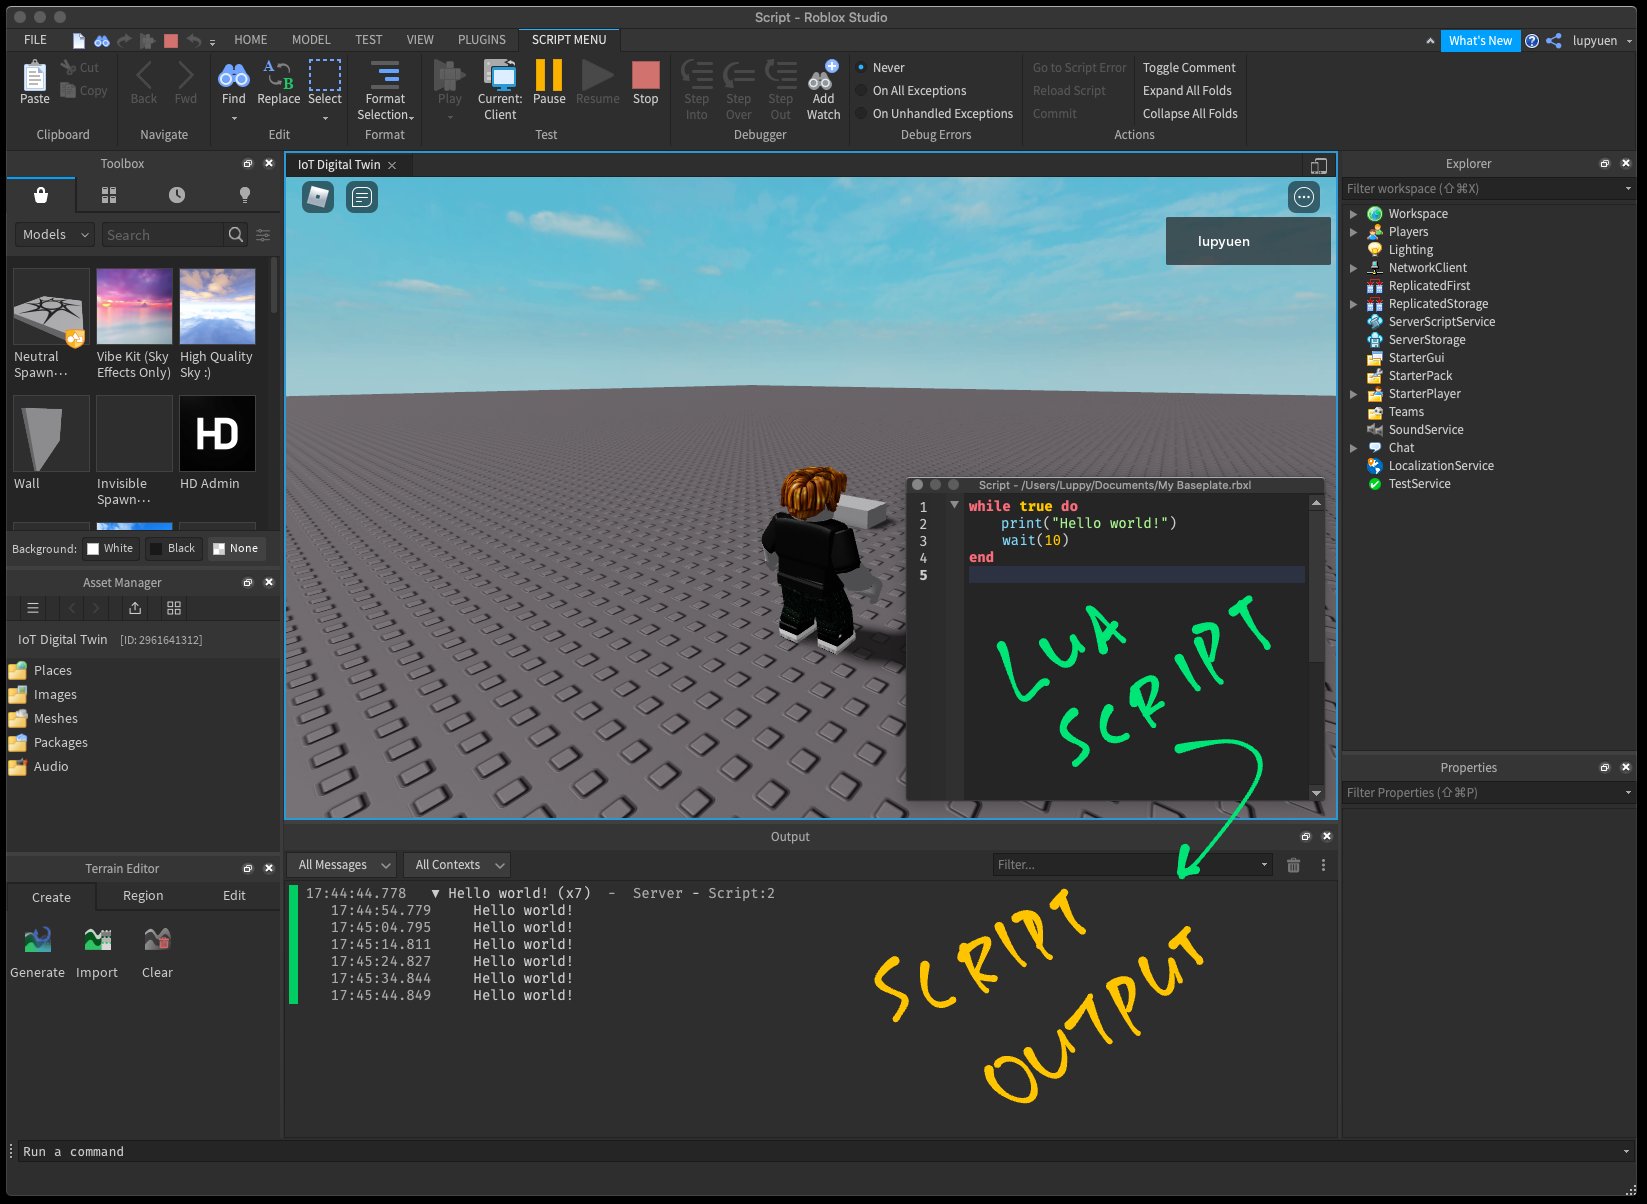Expand the ReplicatedStorage tree node
The height and width of the screenshot is (1204, 1647).
click(x=1353, y=304)
